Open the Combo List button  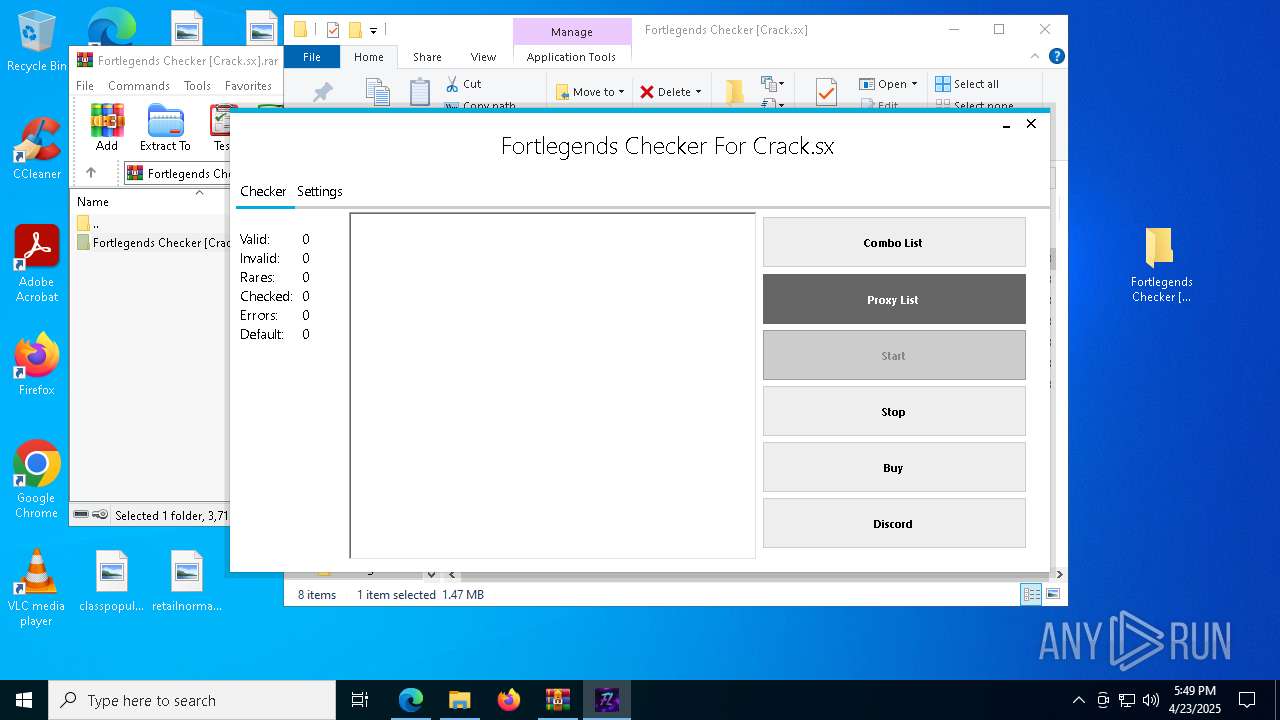[x=894, y=243]
